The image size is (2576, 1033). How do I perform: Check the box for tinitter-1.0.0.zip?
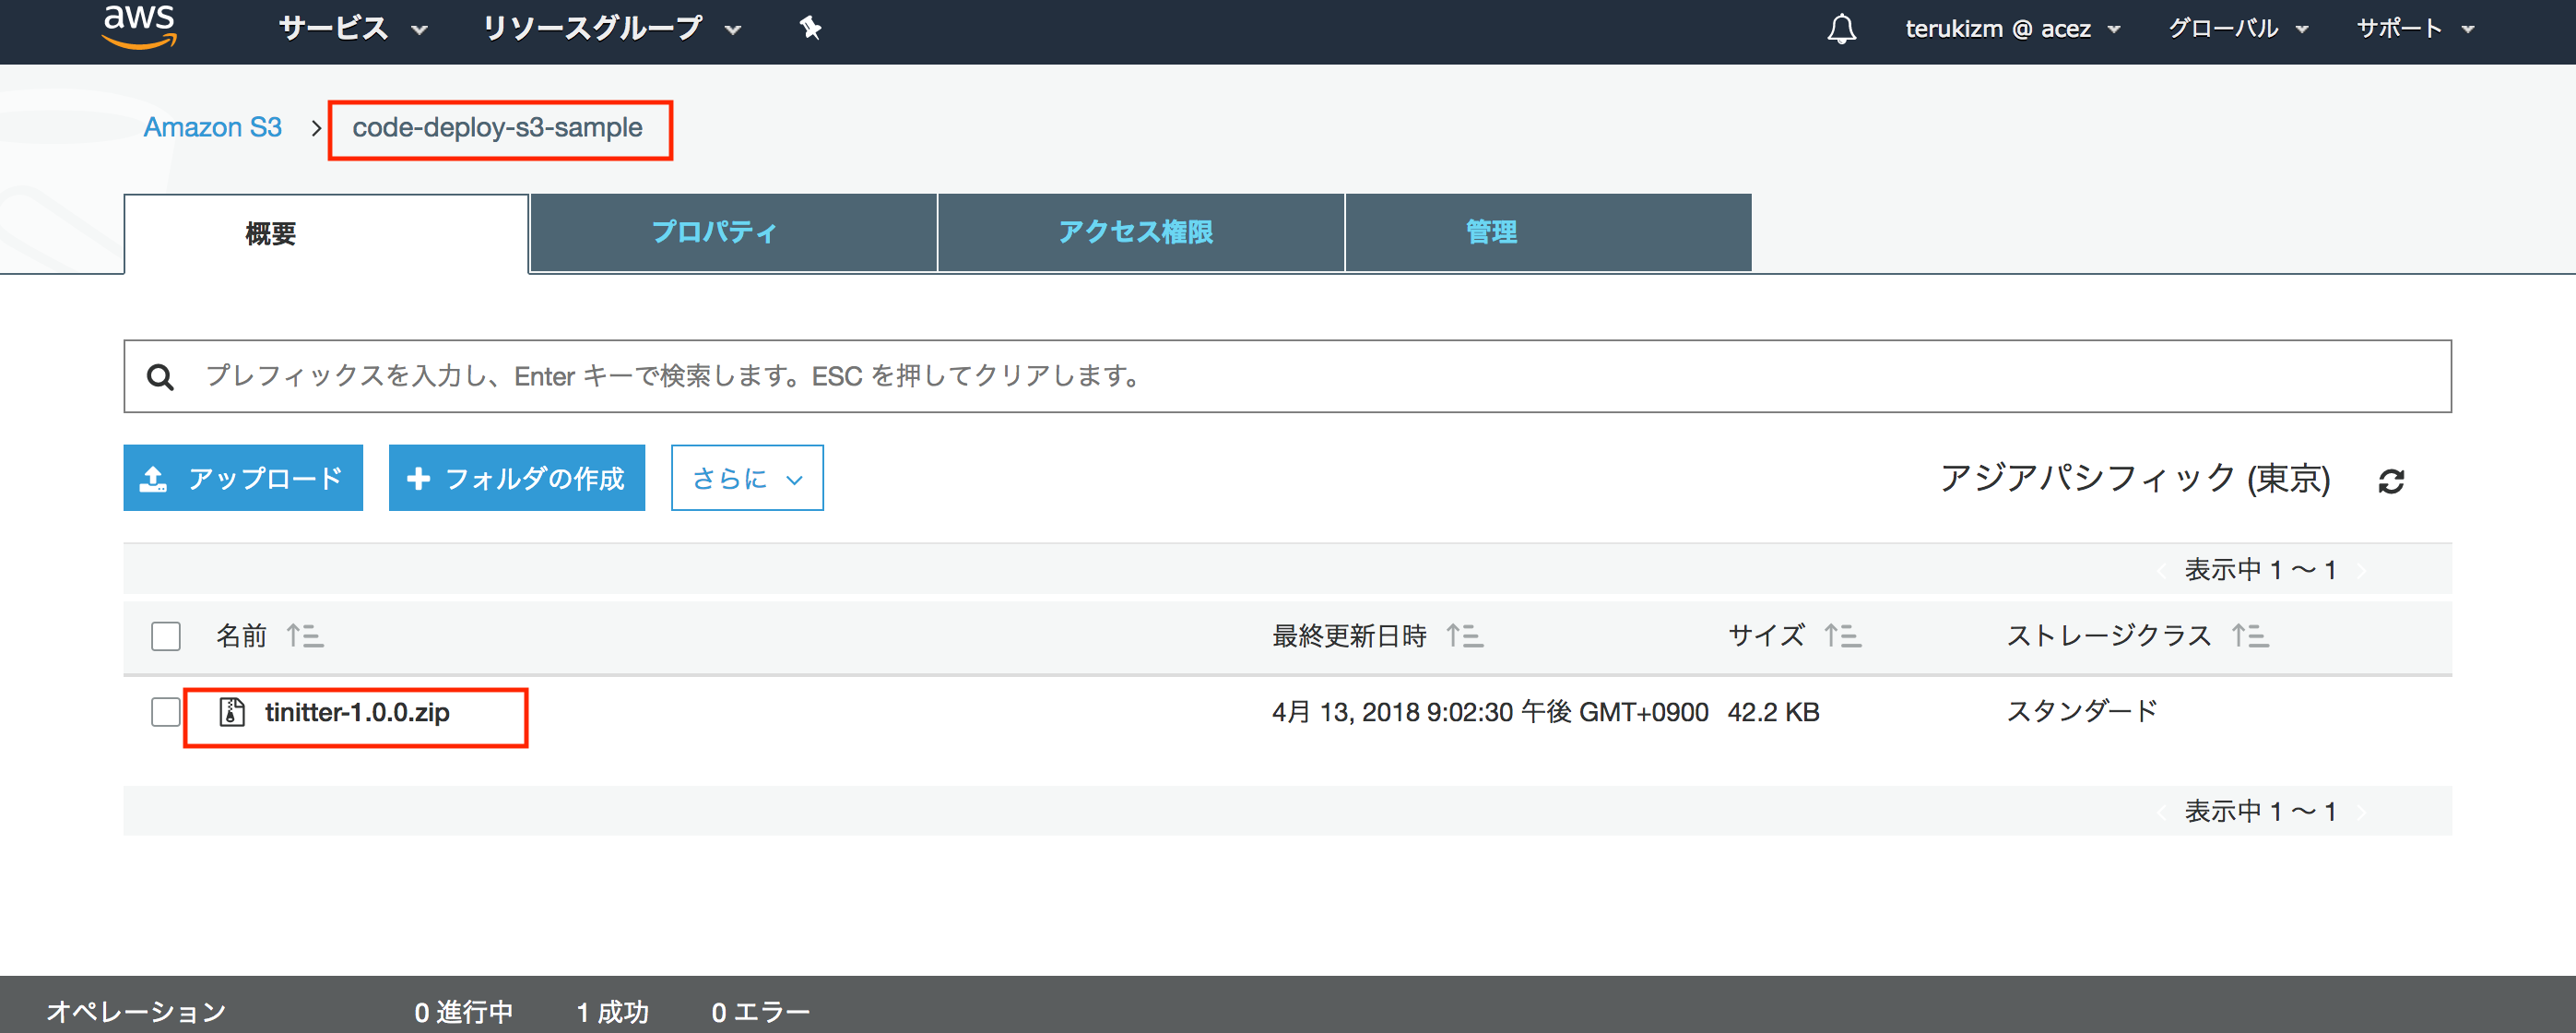(x=166, y=712)
